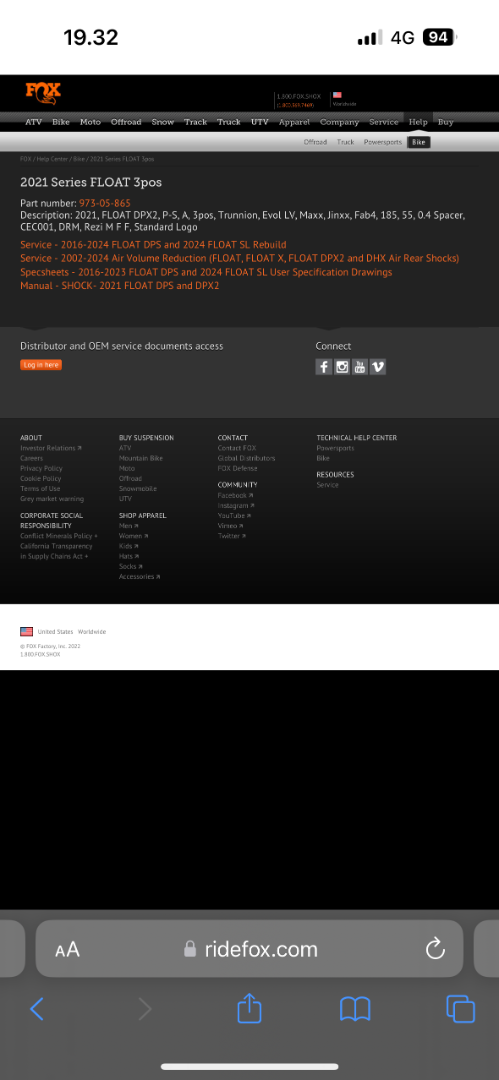
Task: Switch to the Offroad help sub-tab
Action: coord(315,142)
